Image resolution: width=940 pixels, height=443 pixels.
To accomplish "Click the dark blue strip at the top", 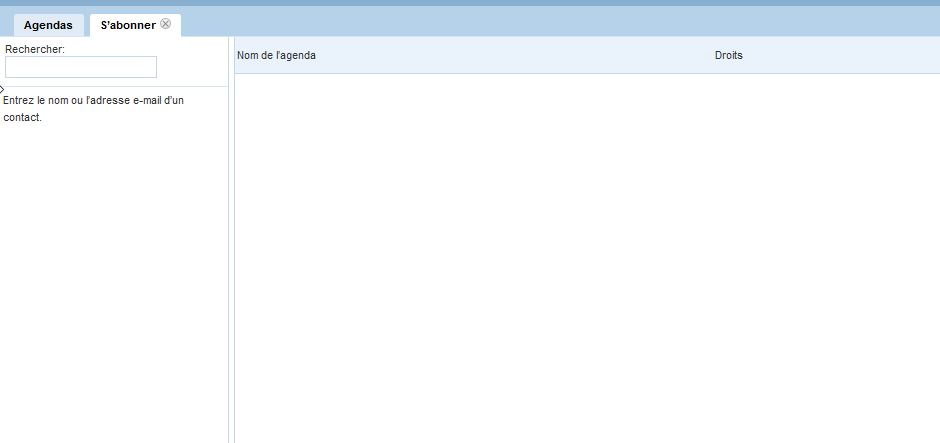I will click(x=470, y=3).
